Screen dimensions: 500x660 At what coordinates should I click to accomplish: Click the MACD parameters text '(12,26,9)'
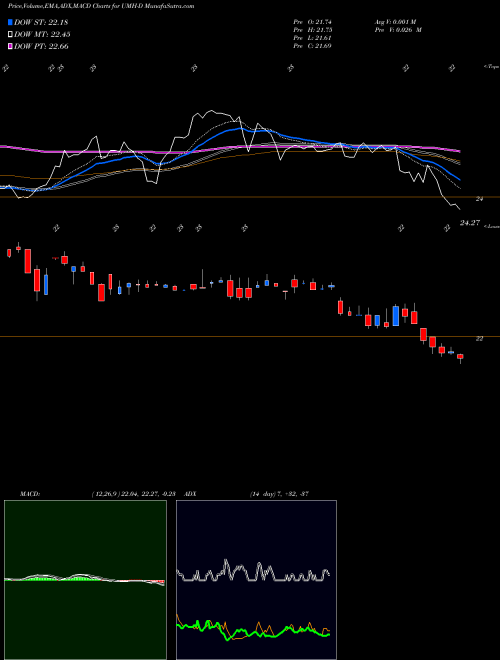(105, 494)
